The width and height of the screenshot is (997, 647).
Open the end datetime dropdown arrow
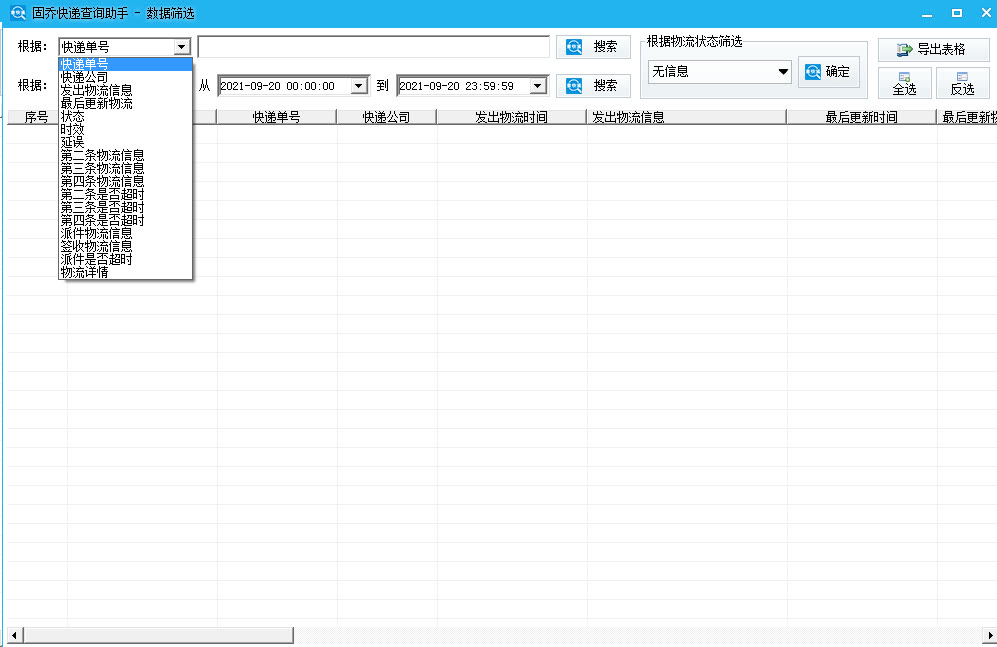(537, 86)
